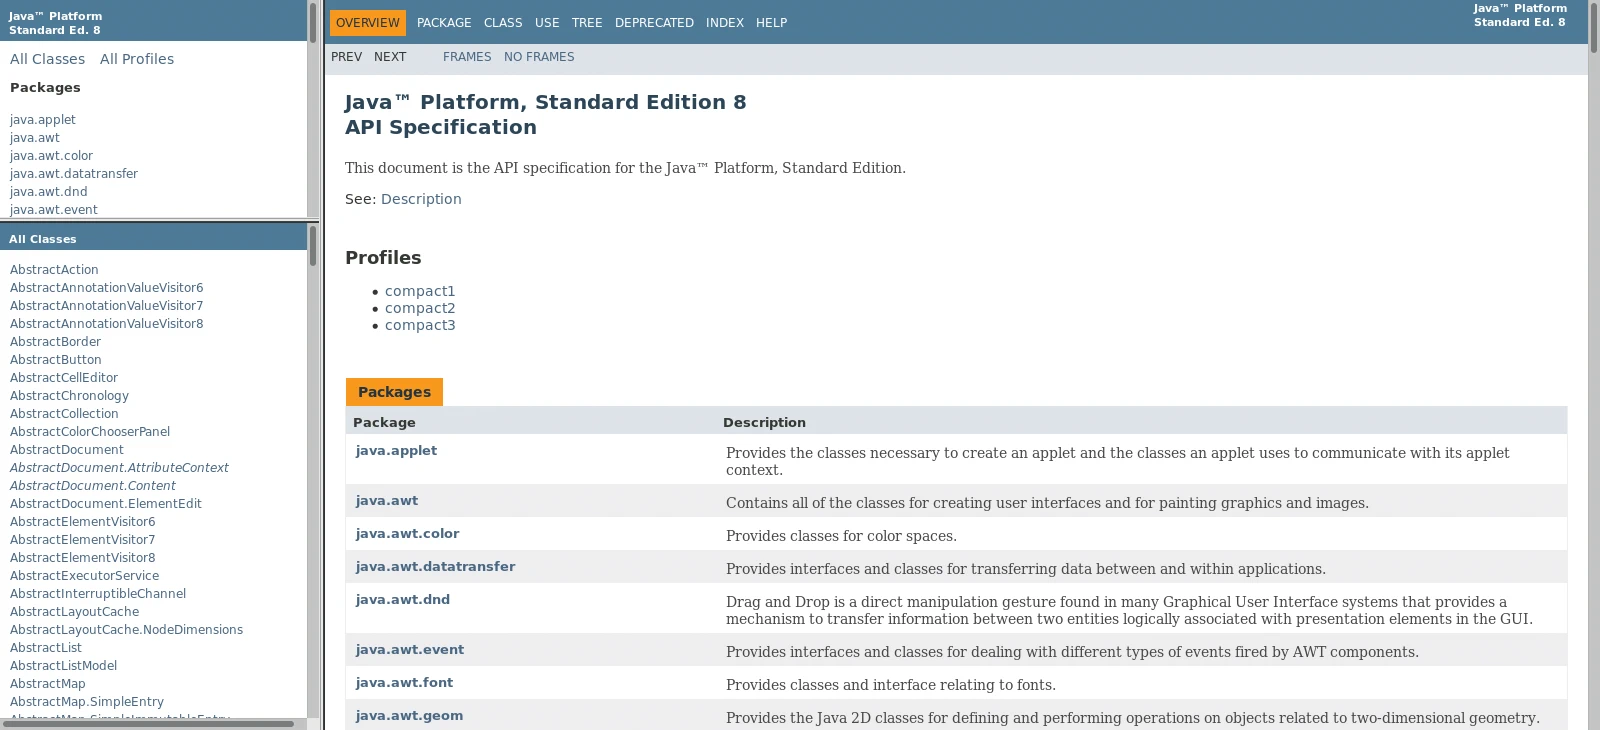Viewport: 1600px width, 730px height.
Task: Click the horizontal scrollbar of class list
Action: click(148, 723)
